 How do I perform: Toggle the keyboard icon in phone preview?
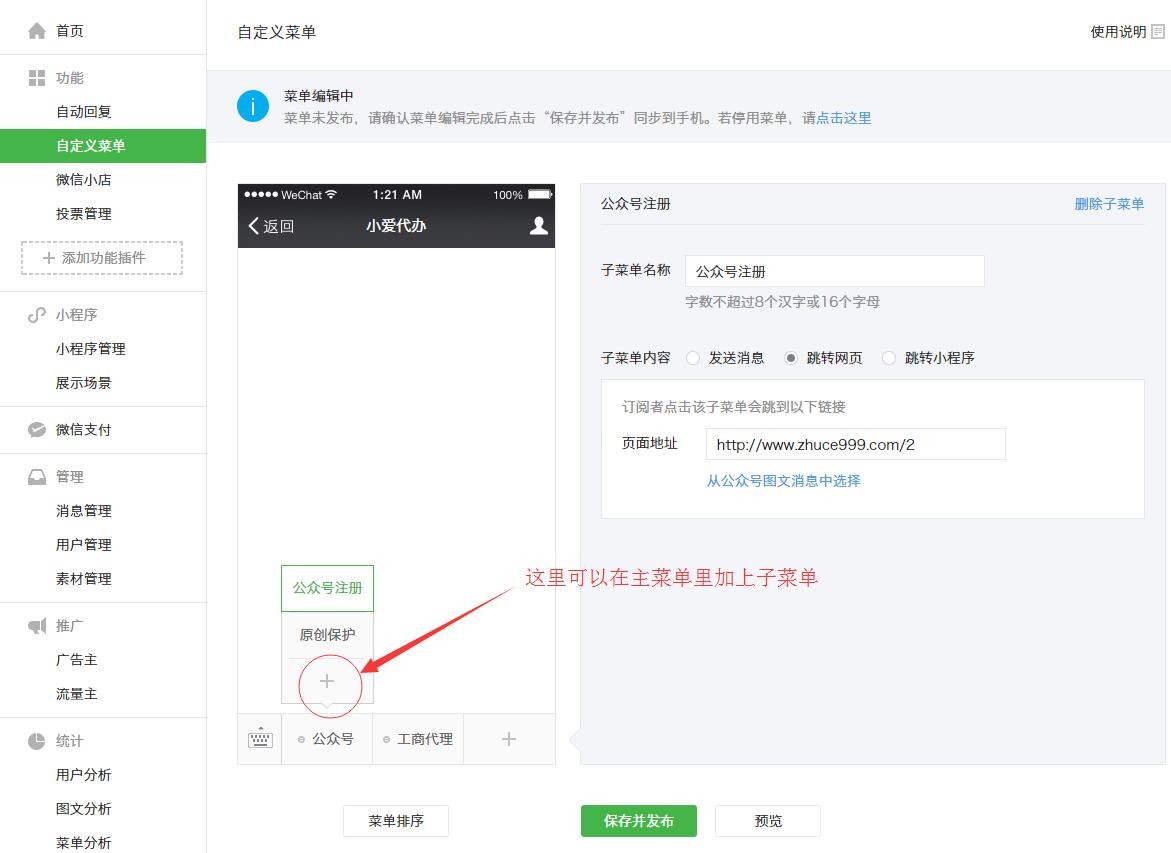[260, 739]
